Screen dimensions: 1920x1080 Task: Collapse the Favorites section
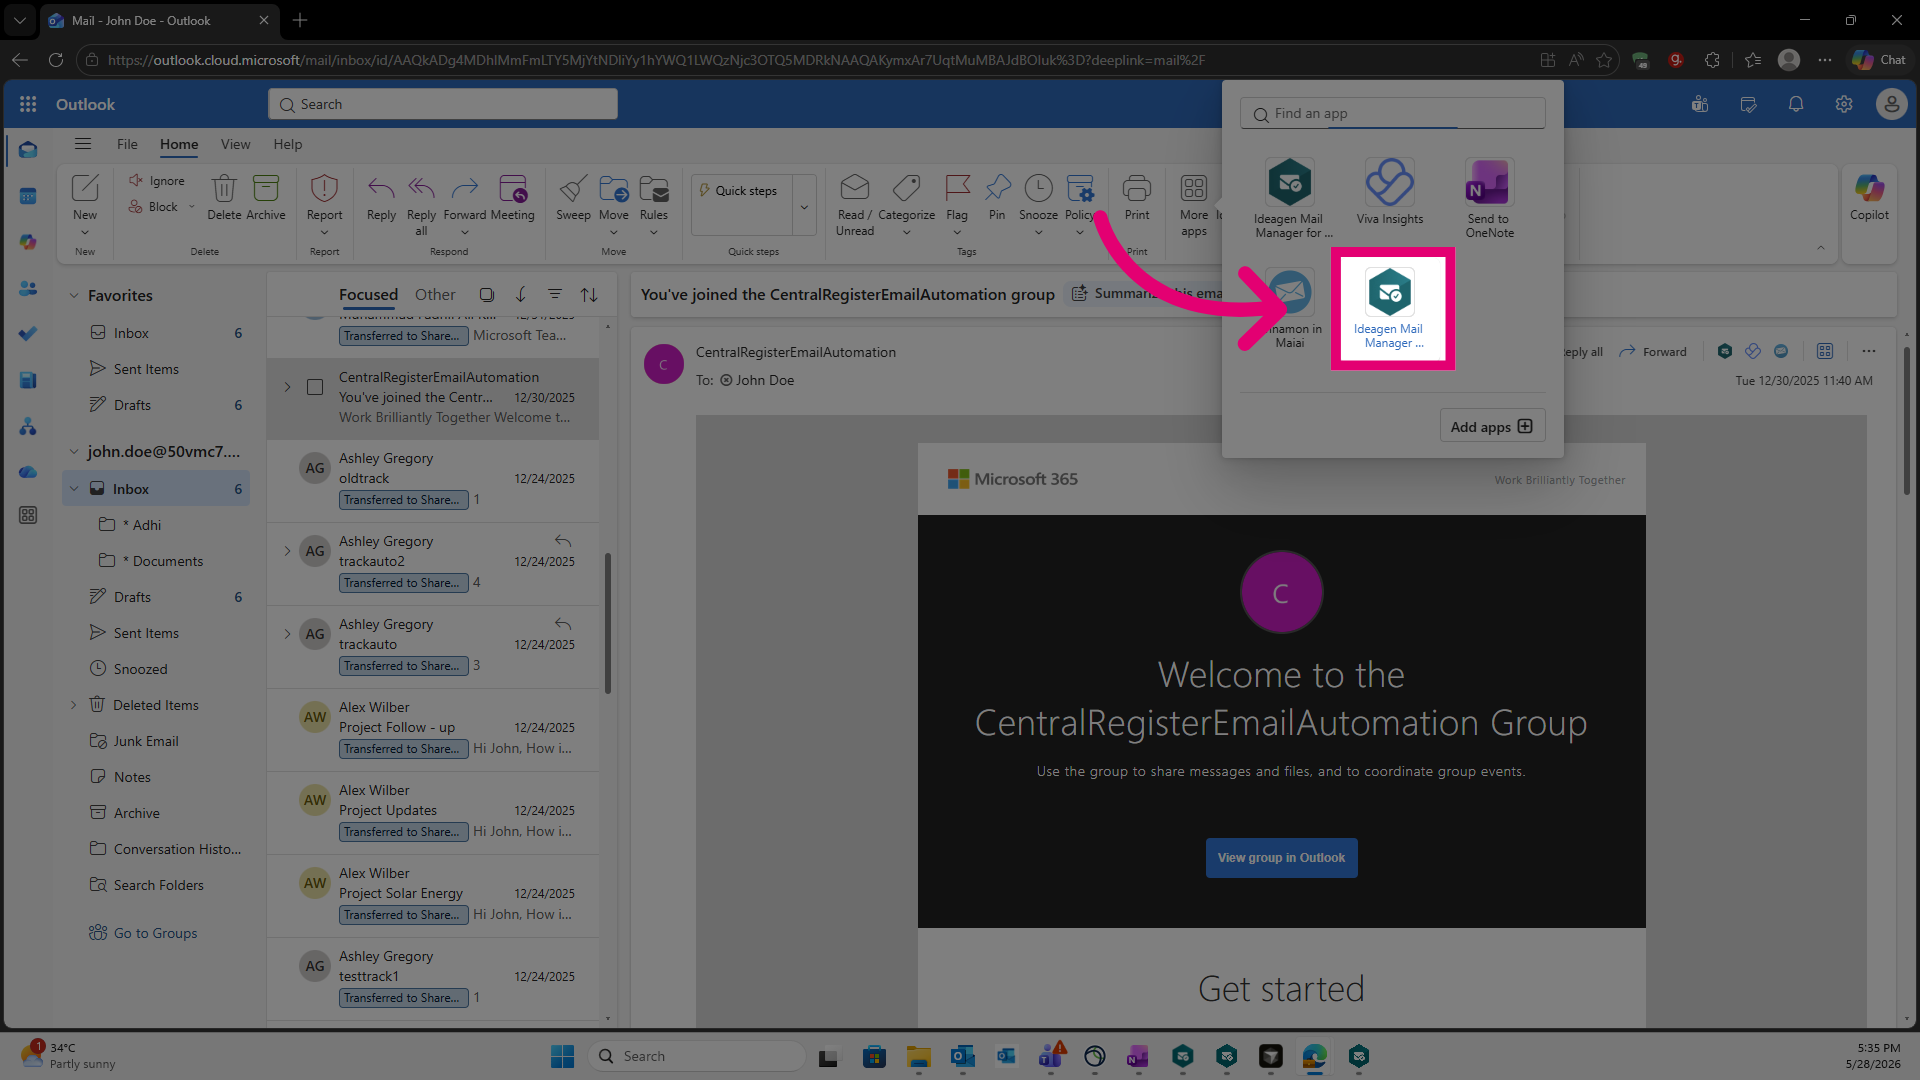[x=73, y=296]
